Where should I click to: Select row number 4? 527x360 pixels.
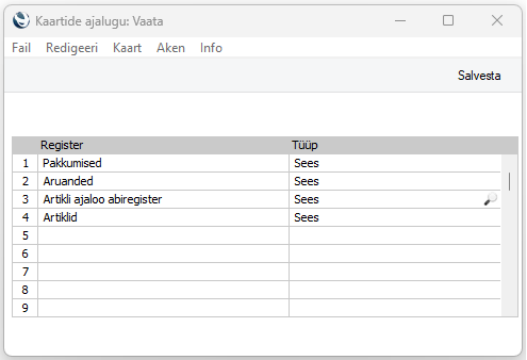point(25,217)
